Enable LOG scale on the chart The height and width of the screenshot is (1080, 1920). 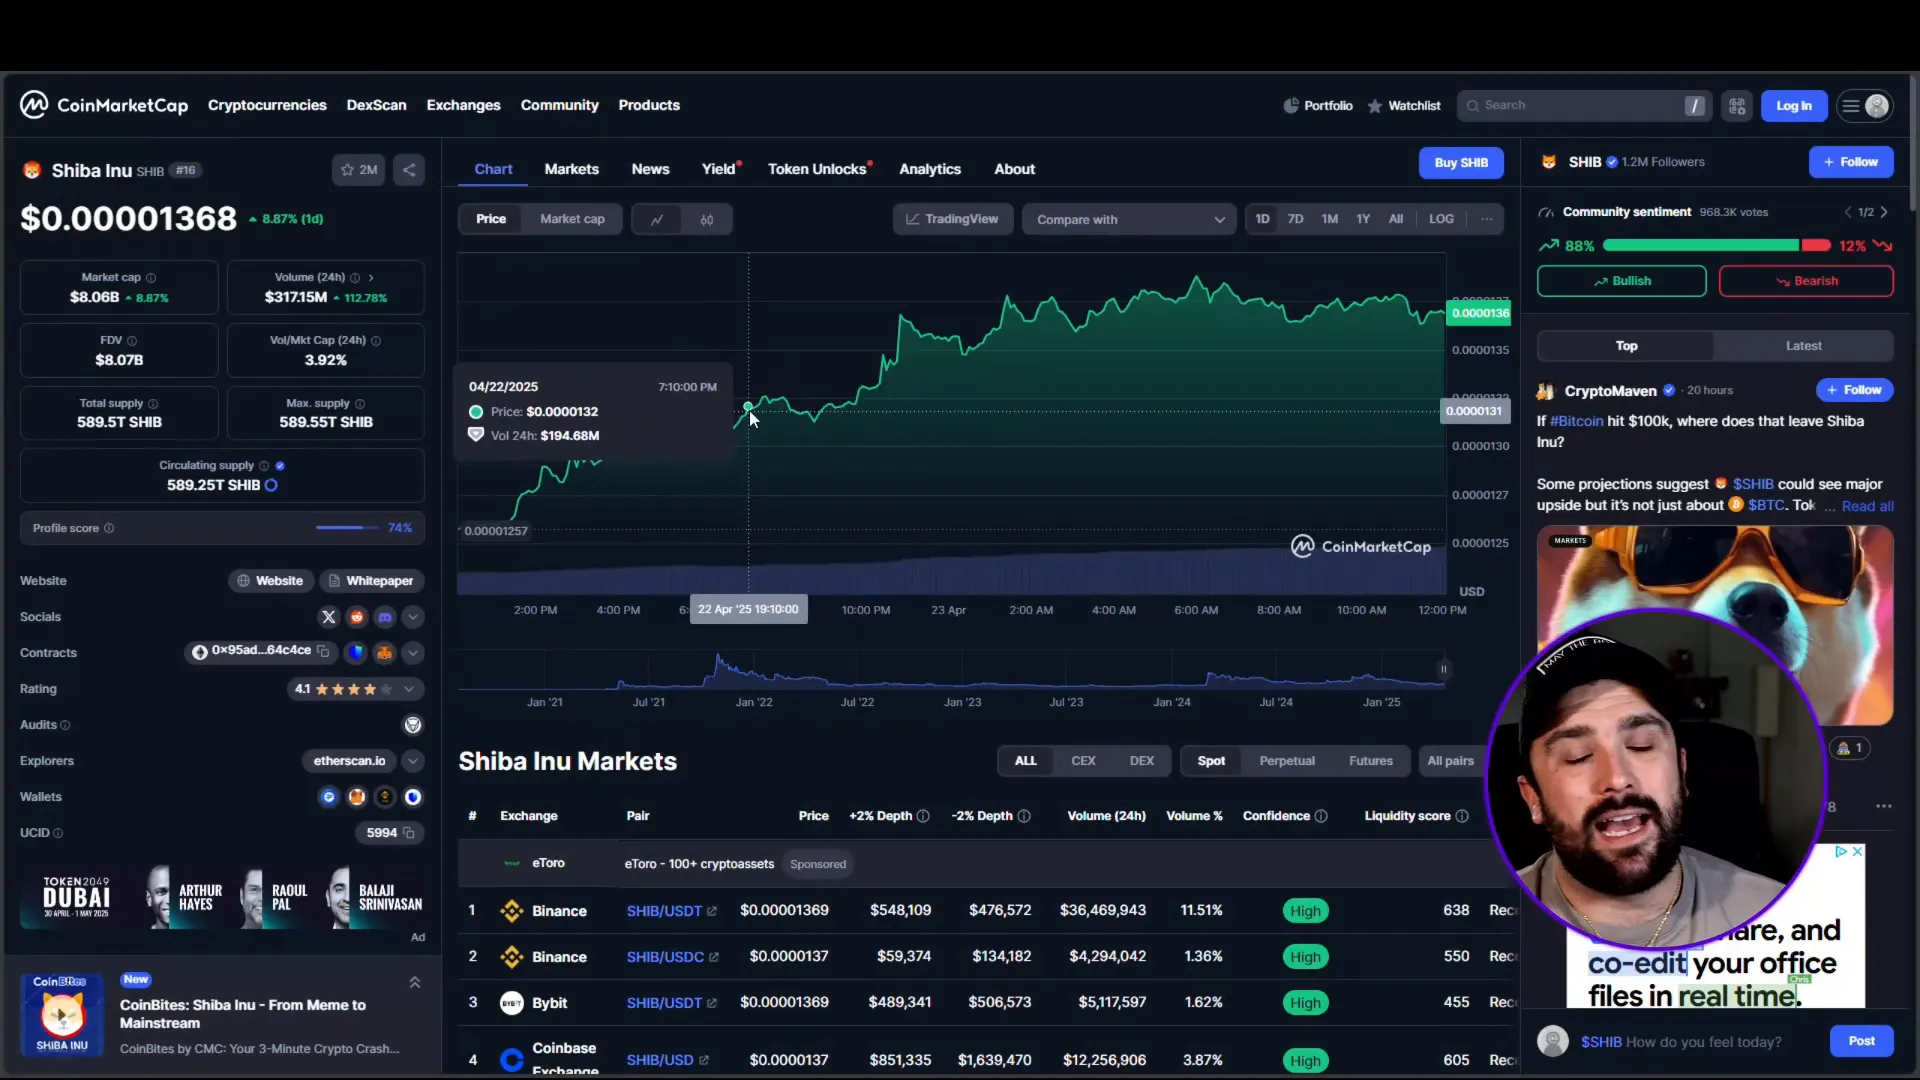(1441, 219)
